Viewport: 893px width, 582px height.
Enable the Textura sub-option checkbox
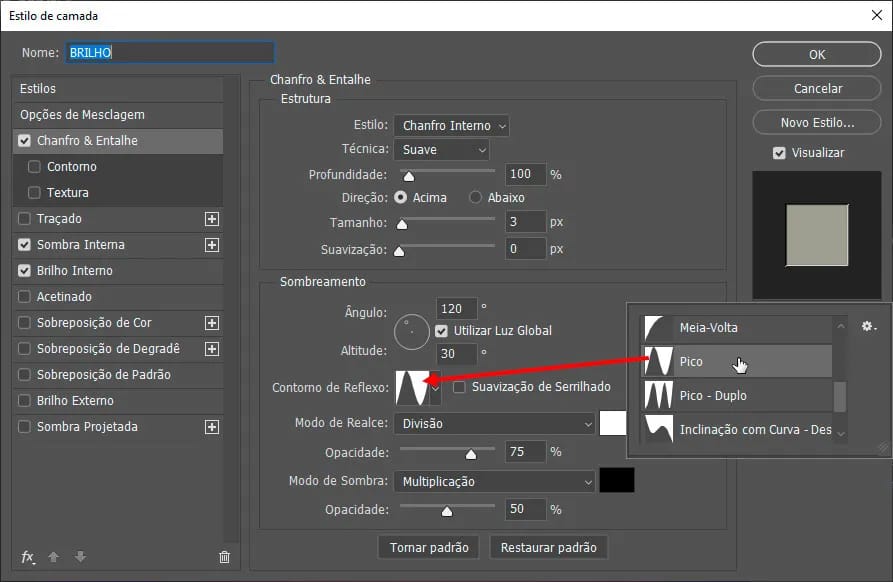pos(34,192)
